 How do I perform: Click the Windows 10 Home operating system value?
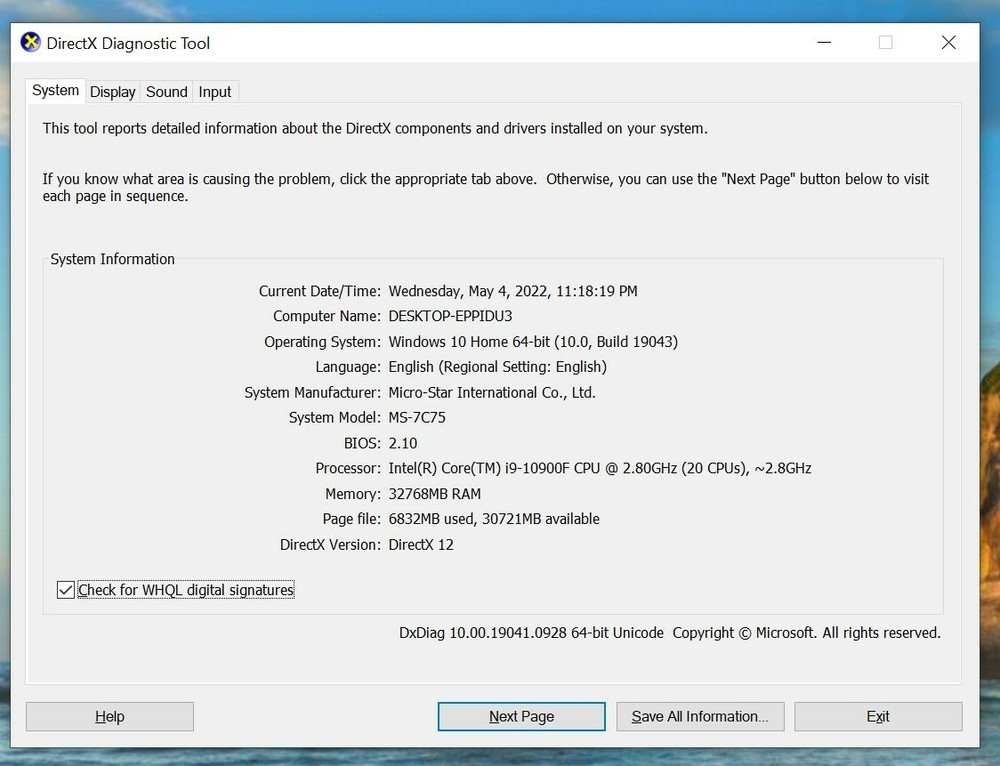(532, 342)
